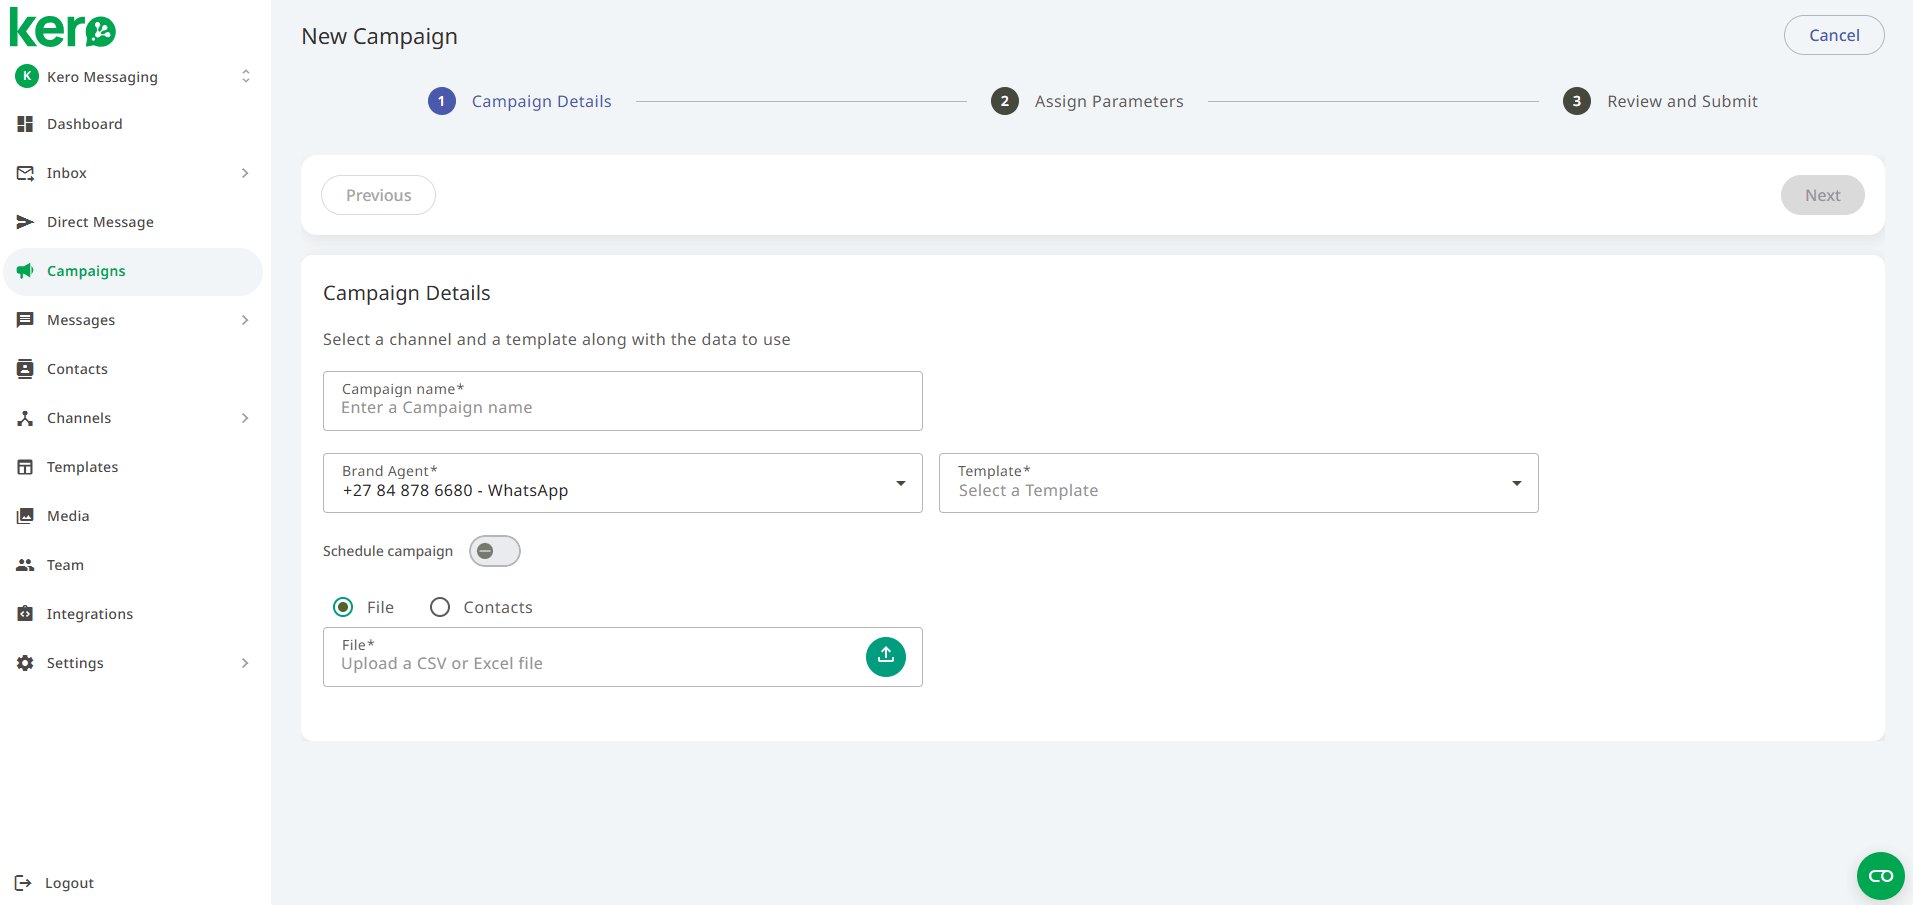Open the Template dropdown
The height and width of the screenshot is (905, 1913).
point(1239,483)
